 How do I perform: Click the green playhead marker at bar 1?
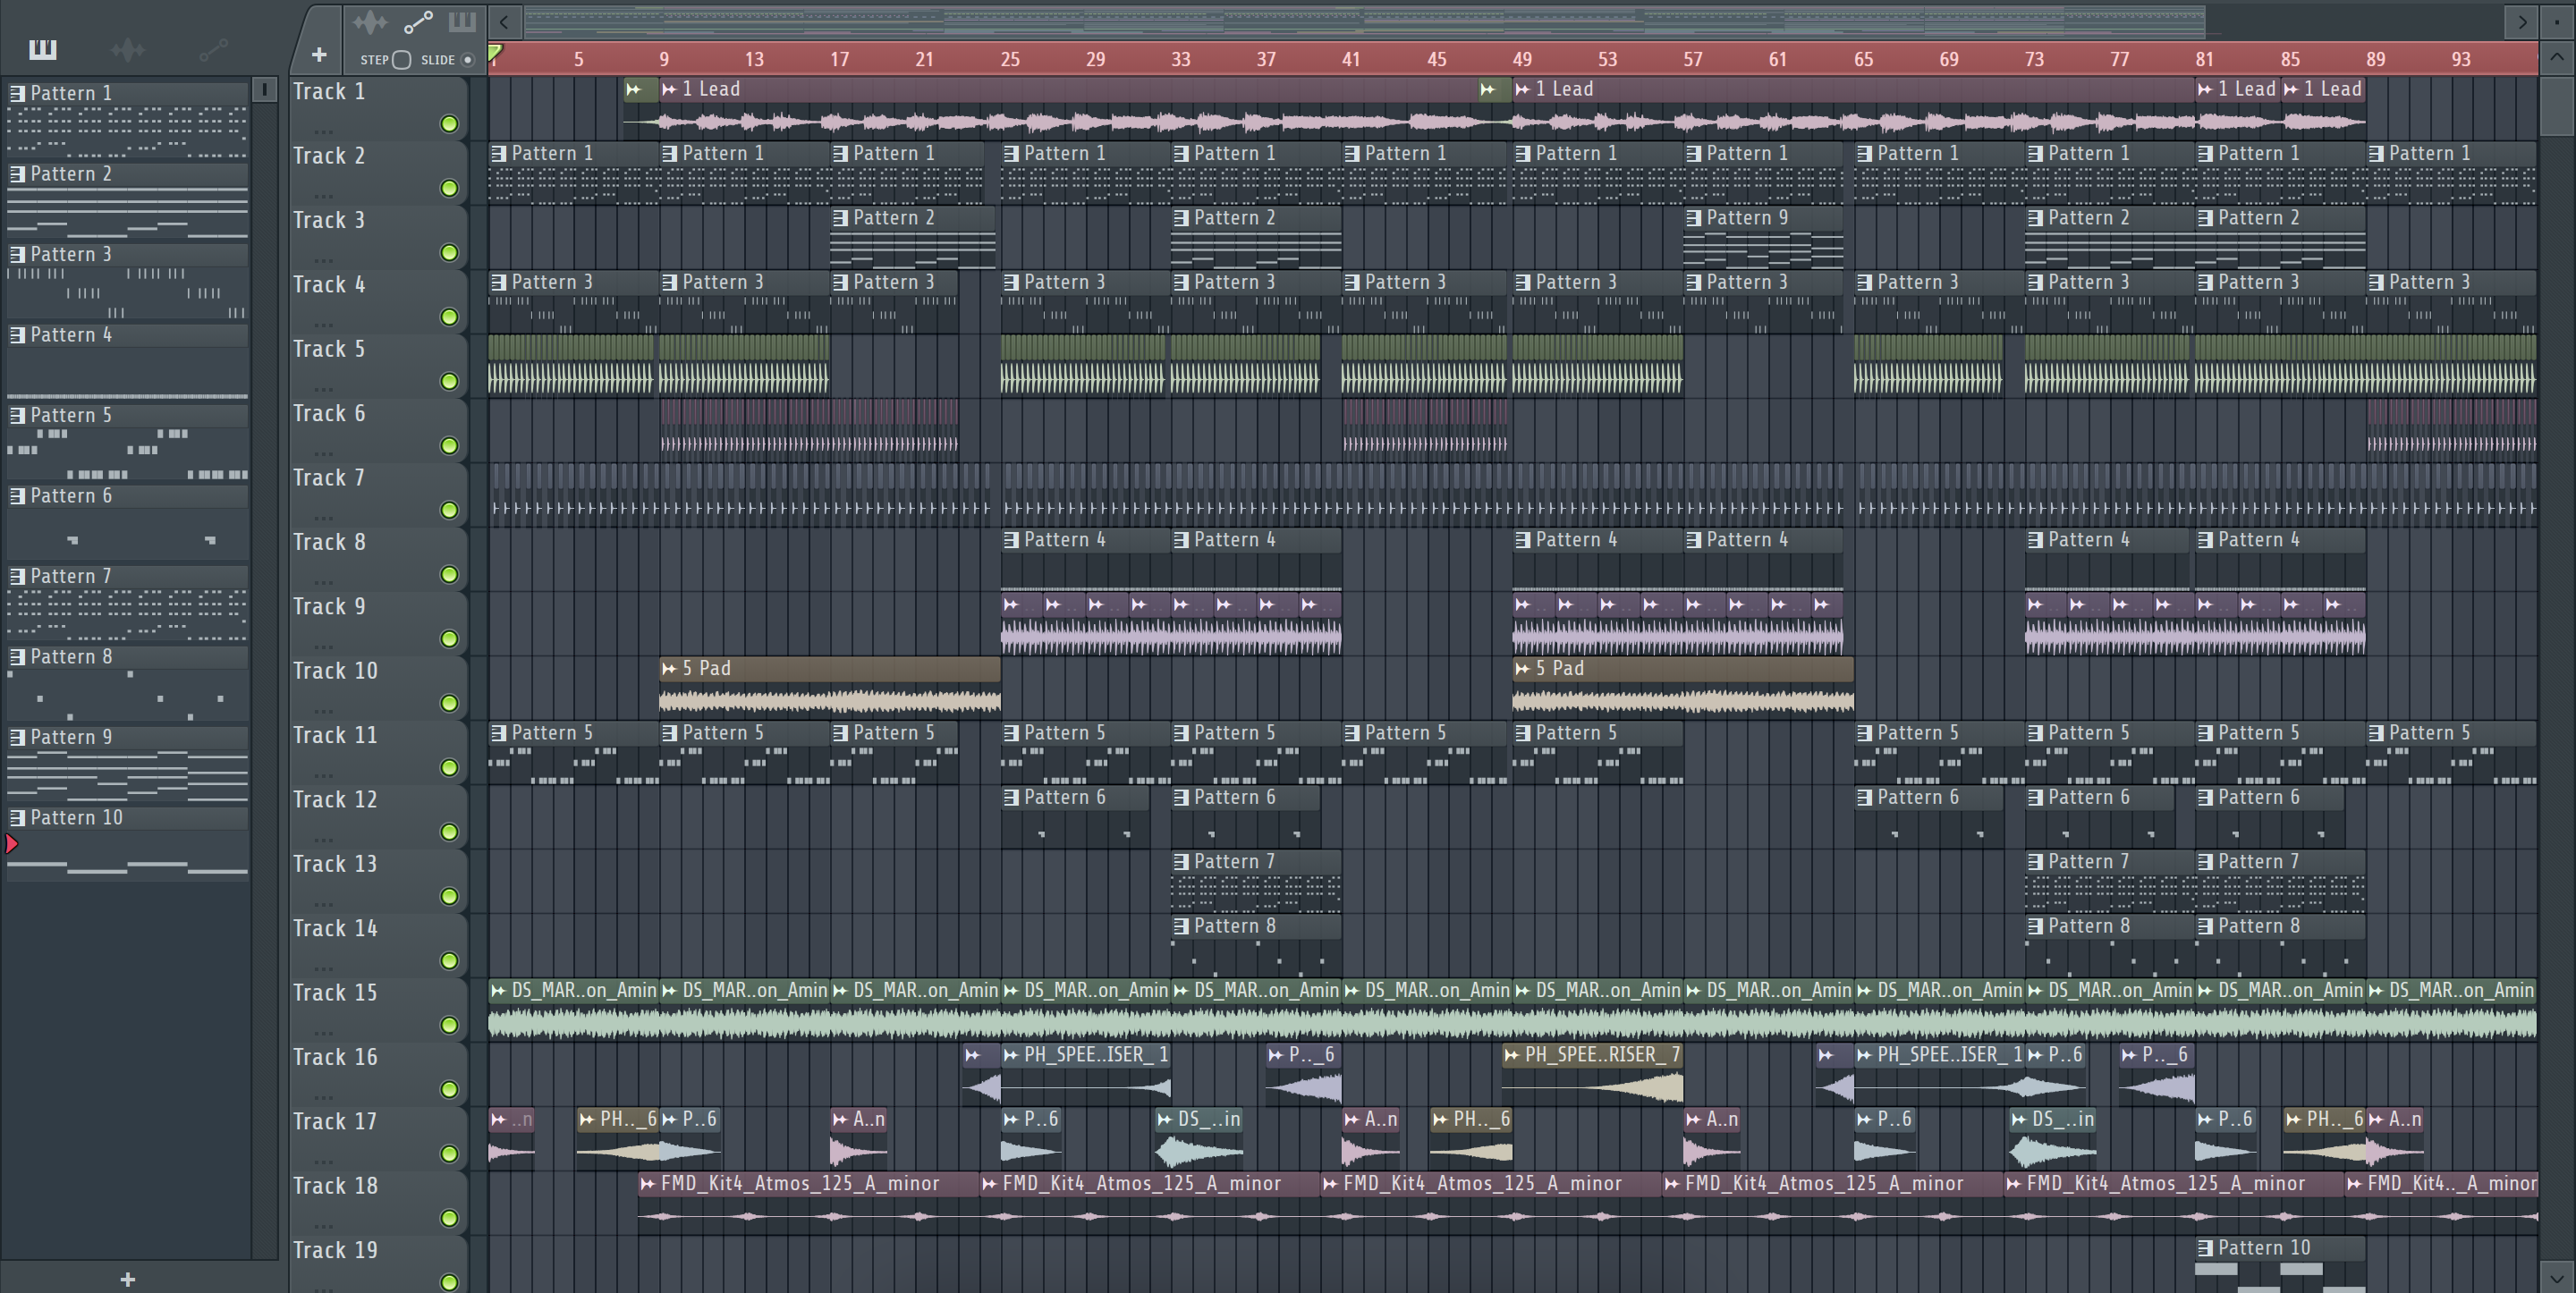pos(495,52)
